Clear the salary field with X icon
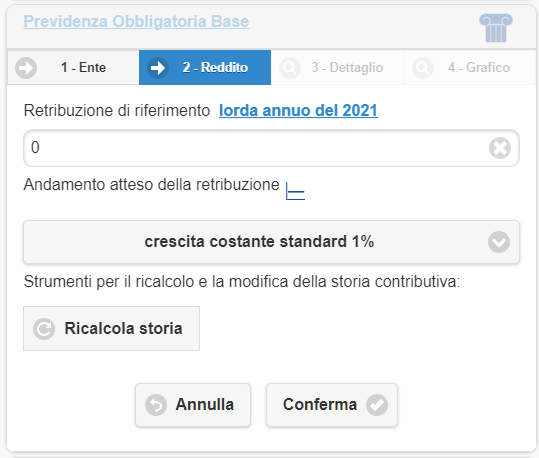539x458 pixels. pos(500,148)
